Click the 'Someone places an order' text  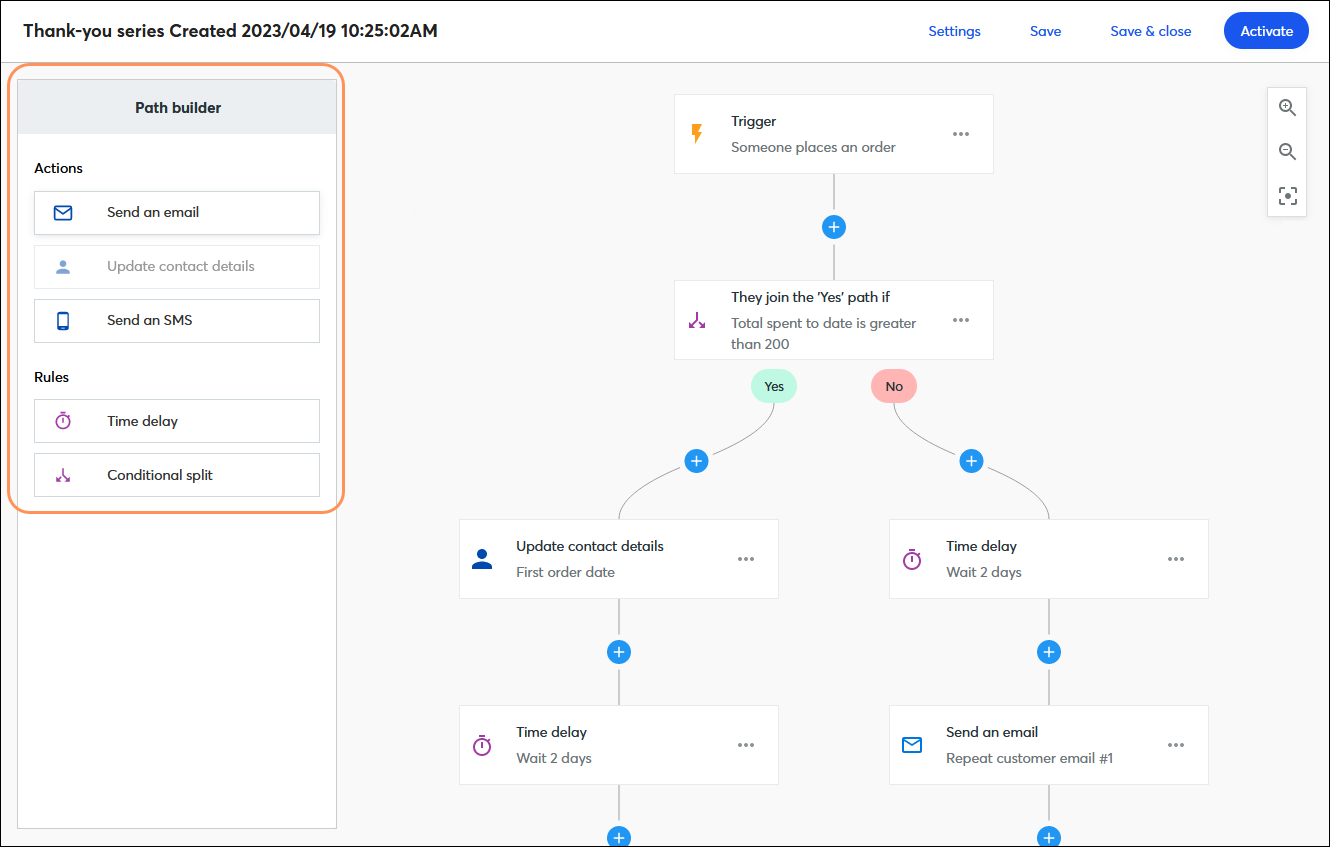[x=813, y=147]
